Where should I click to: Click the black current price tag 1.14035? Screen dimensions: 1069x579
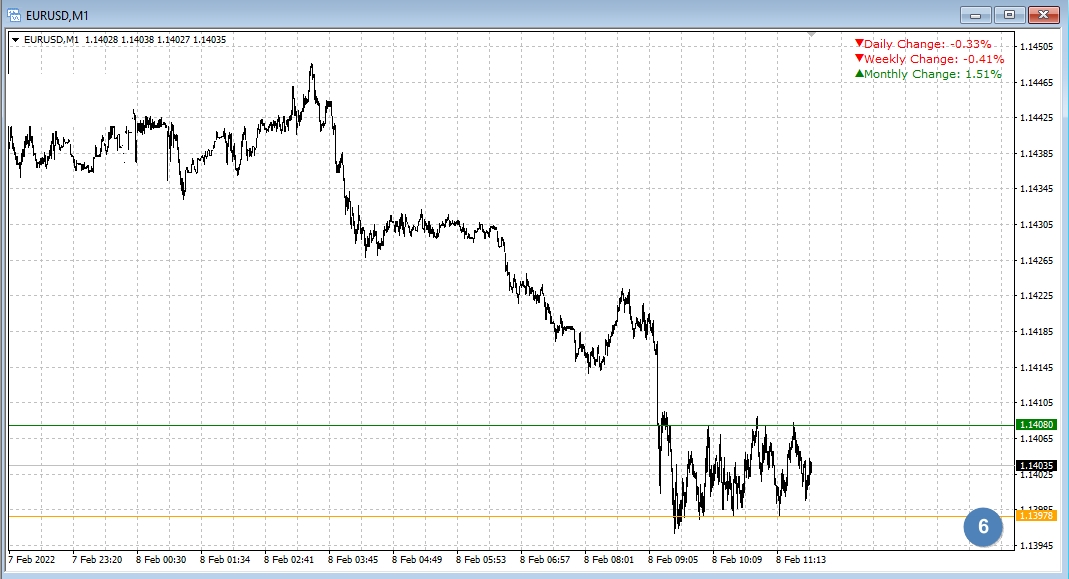click(1036, 465)
